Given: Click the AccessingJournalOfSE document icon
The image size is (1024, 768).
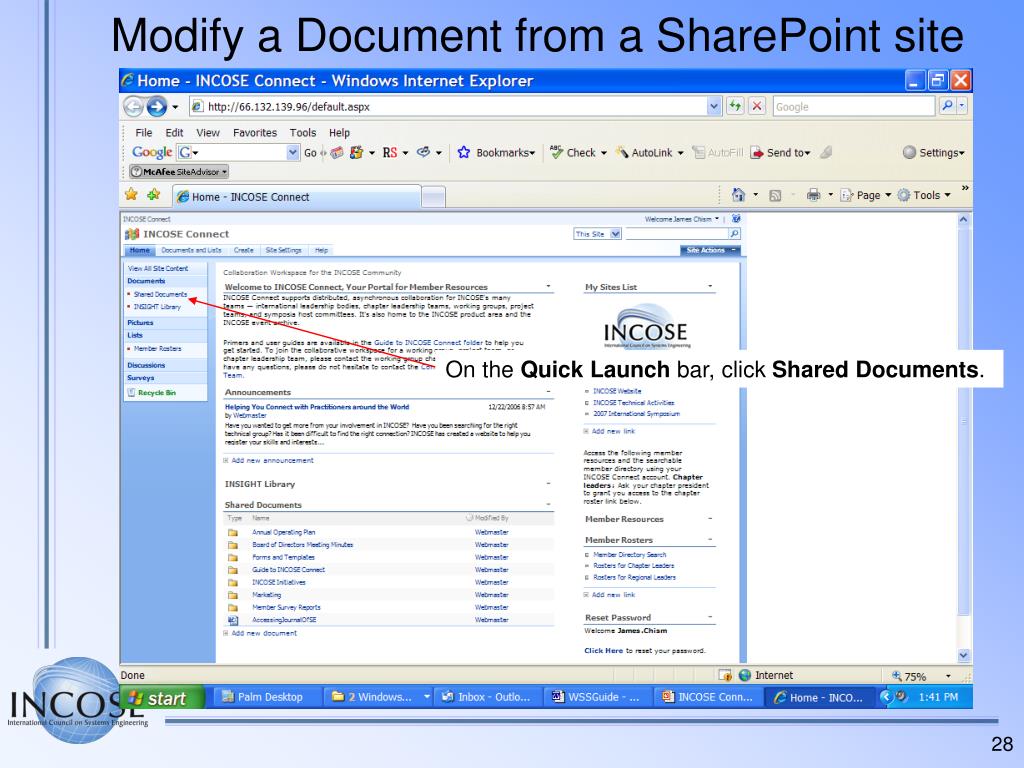Looking at the screenshot, I should pyautogui.click(x=232, y=620).
